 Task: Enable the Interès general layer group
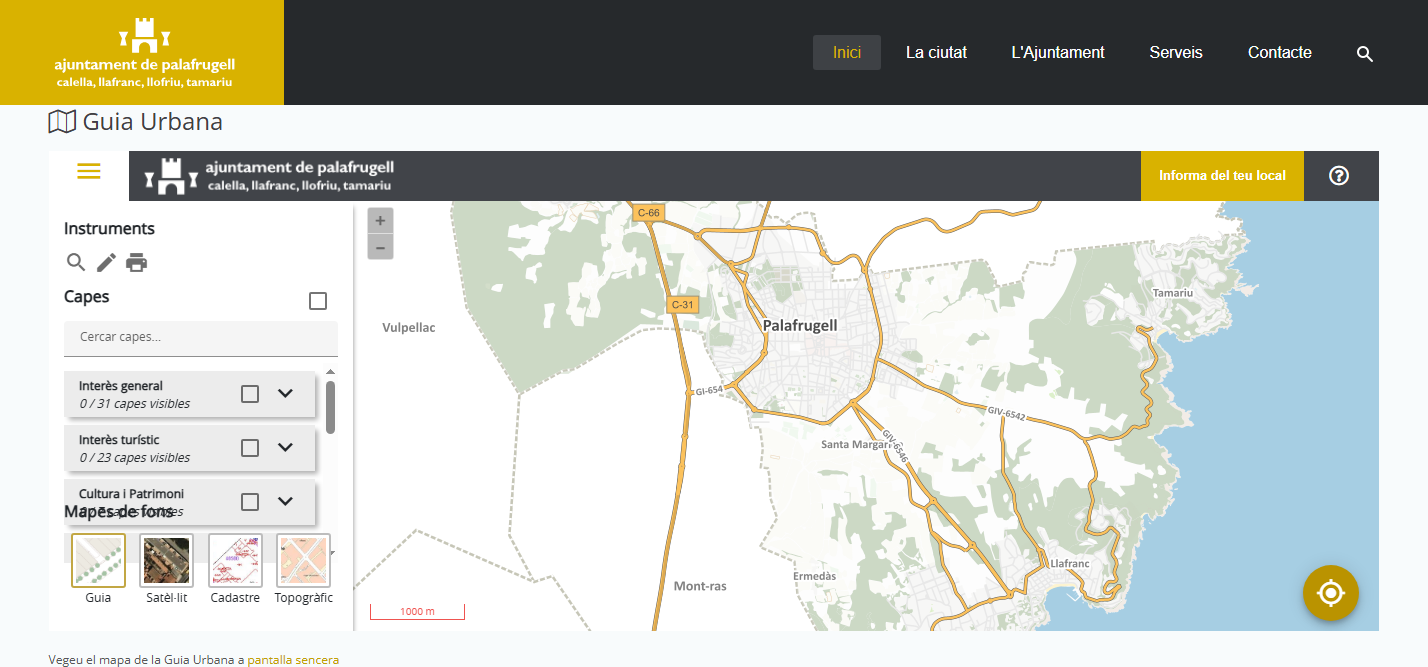point(250,394)
